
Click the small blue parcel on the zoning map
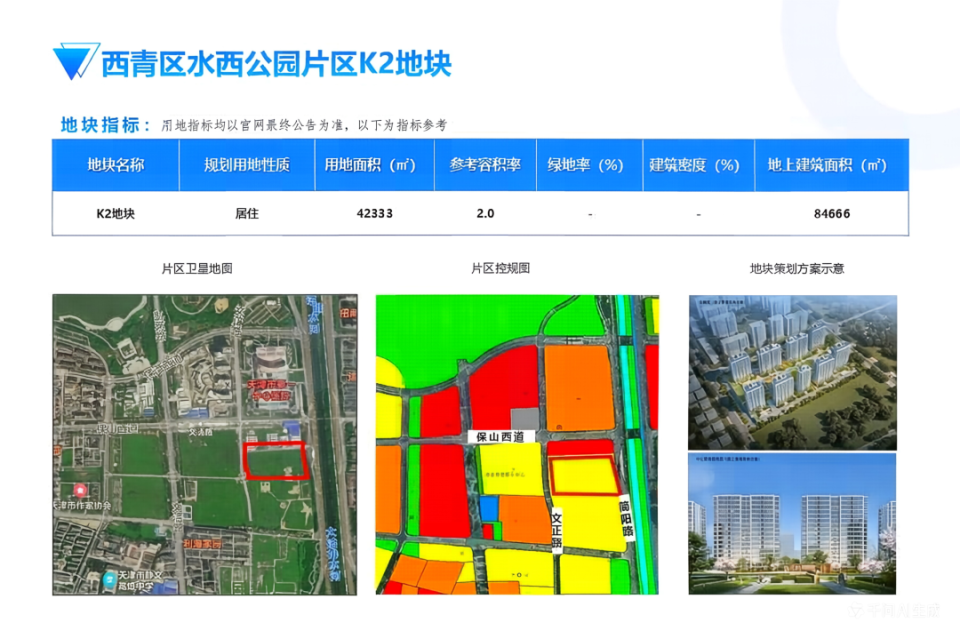(489, 509)
